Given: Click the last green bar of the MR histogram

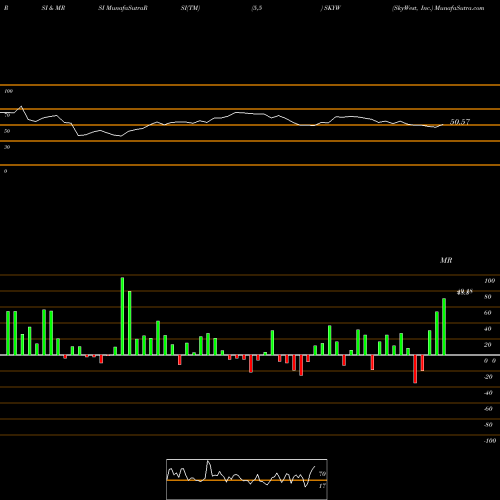Looking at the screenshot, I should (444, 327).
